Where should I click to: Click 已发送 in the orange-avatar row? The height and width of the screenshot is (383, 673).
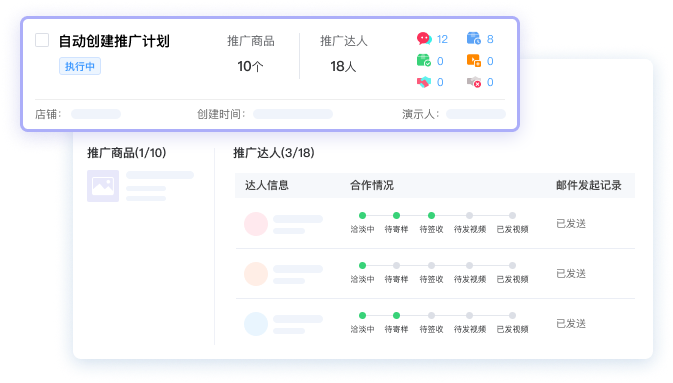click(571, 274)
